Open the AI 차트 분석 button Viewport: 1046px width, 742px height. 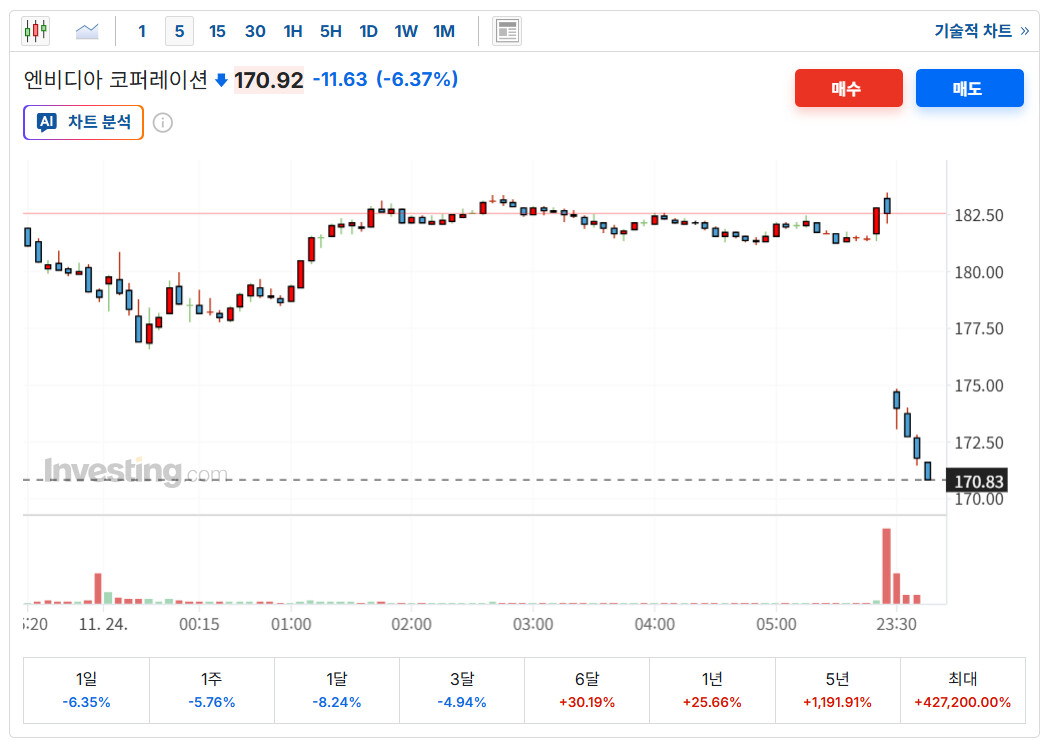[x=83, y=122]
